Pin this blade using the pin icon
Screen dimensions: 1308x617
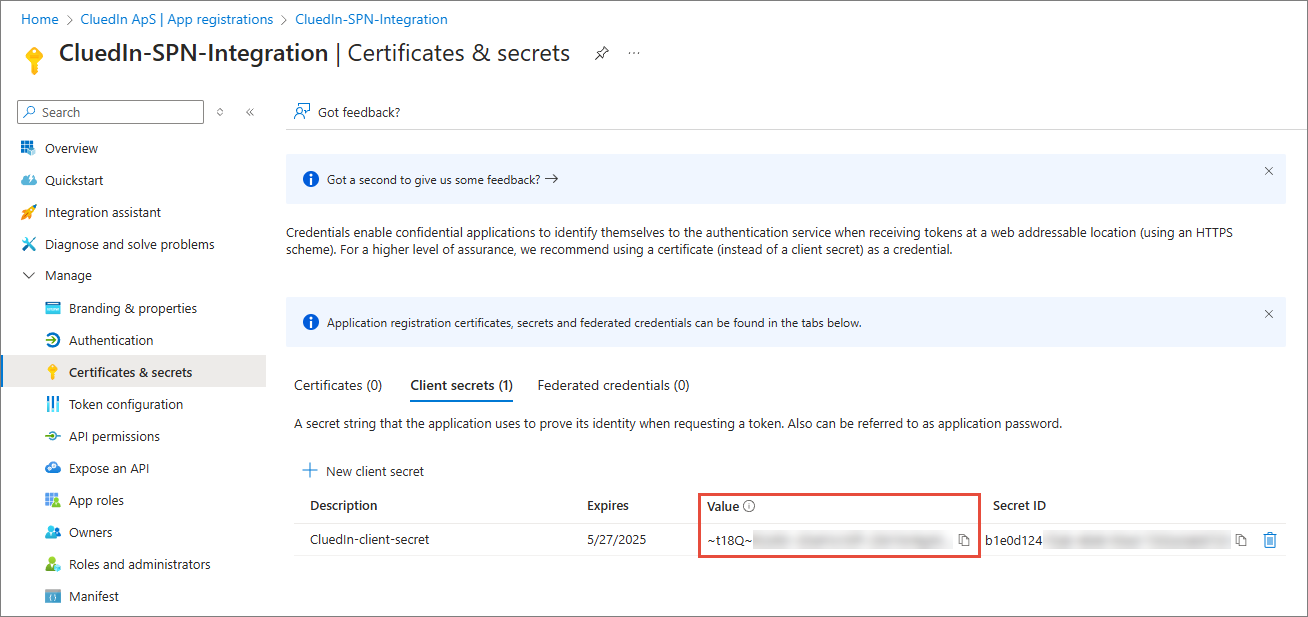(x=601, y=54)
